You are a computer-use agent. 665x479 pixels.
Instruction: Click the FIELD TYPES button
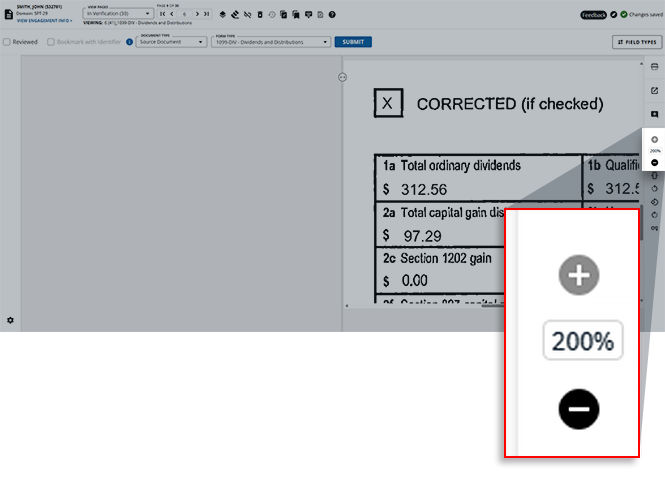[x=637, y=42]
